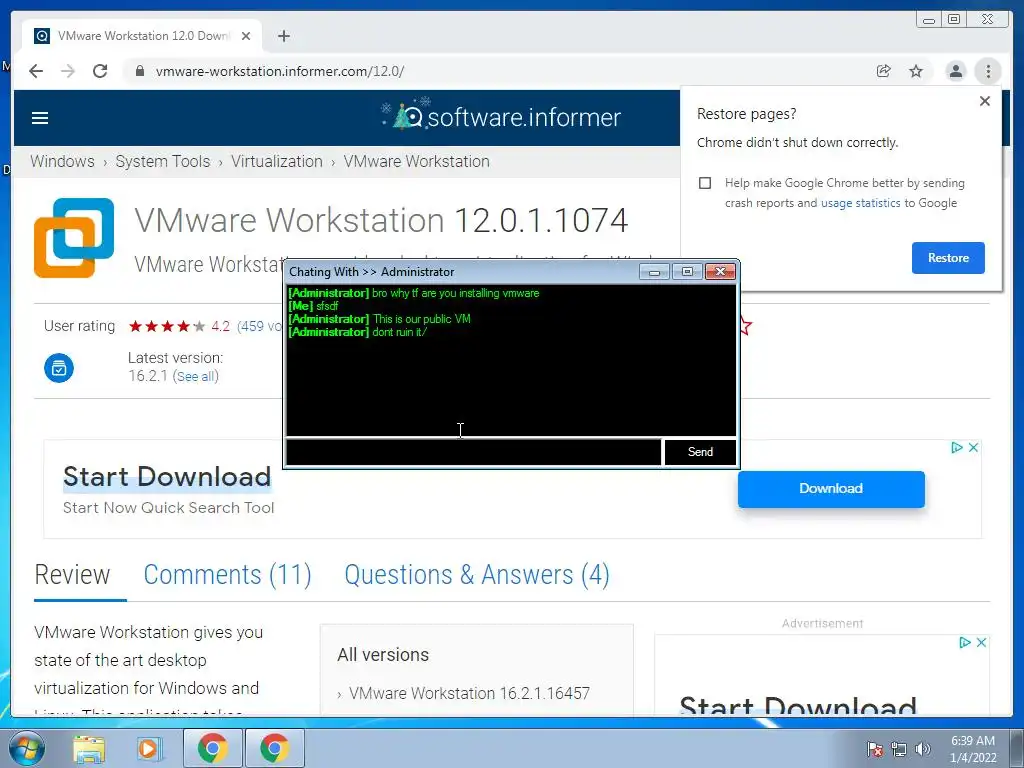Open the usage statistics link

pyautogui.click(x=860, y=203)
